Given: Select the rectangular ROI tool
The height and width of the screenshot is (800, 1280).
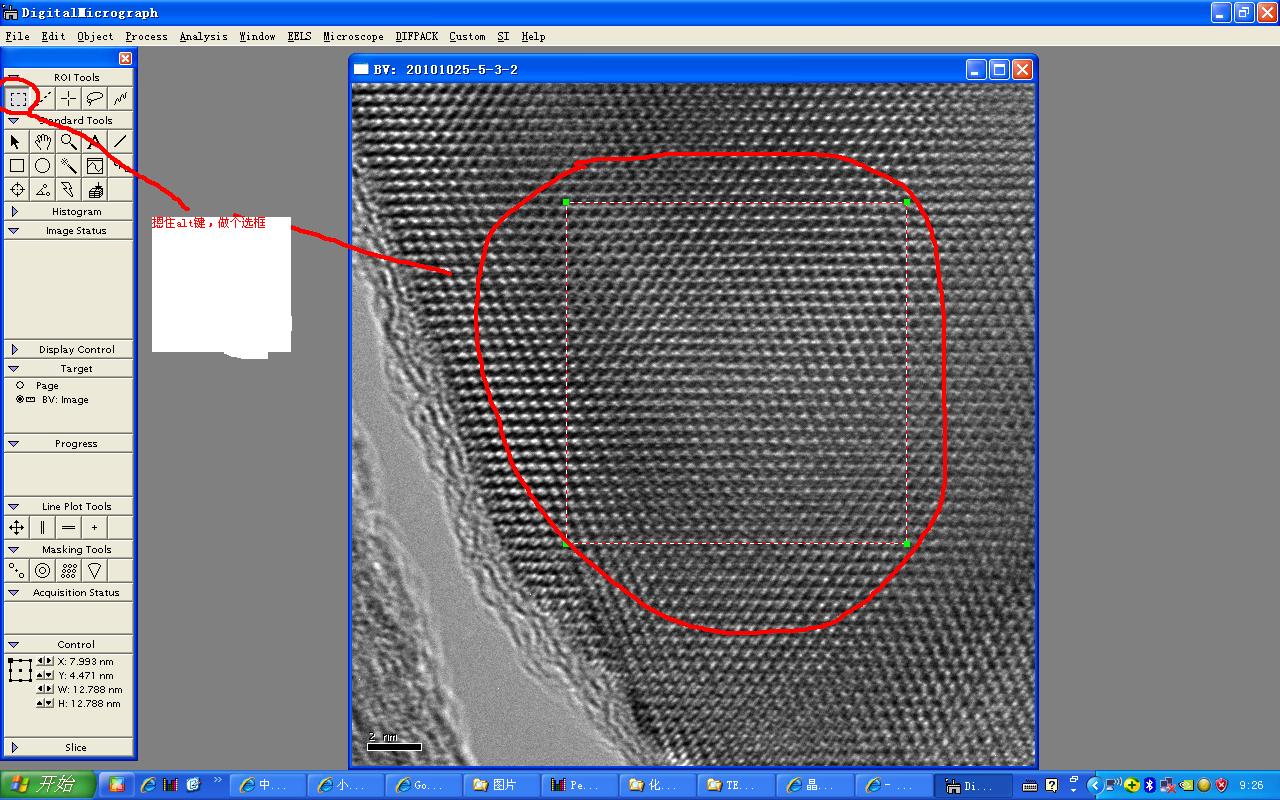Looking at the screenshot, I should coord(18,98).
